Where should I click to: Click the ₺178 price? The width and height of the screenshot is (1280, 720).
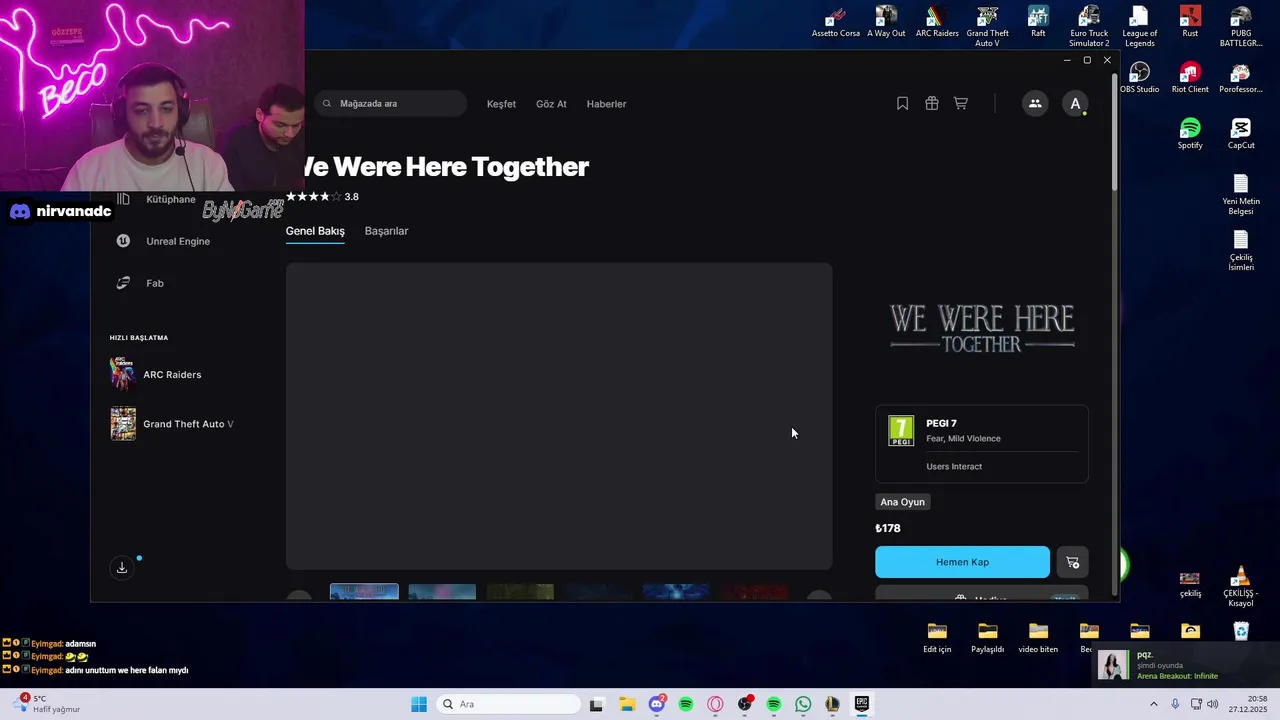click(x=888, y=528)
